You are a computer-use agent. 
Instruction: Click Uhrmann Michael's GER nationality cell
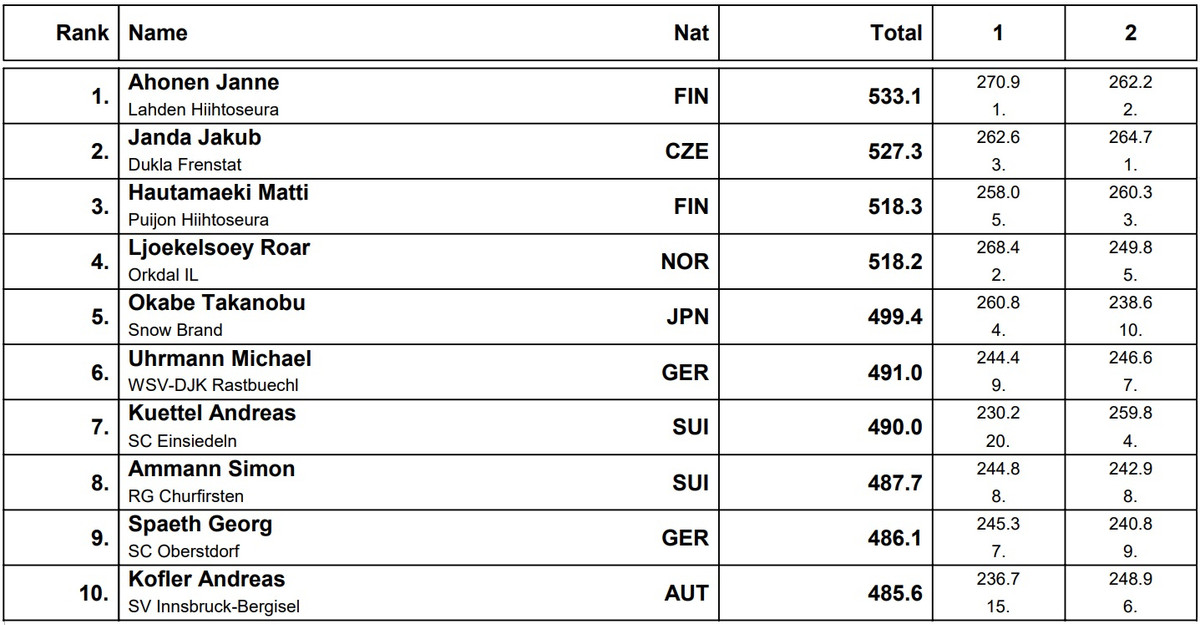(x=685, y=372)
